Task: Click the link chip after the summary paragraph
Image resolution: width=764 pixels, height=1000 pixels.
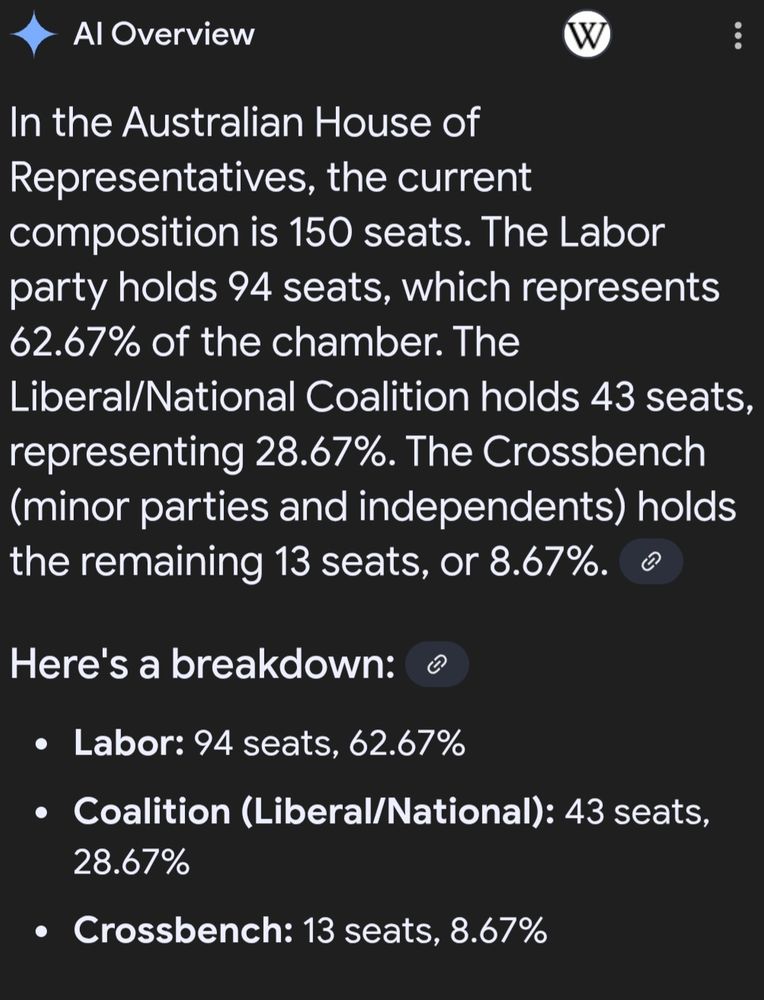Action: point(651,563)
